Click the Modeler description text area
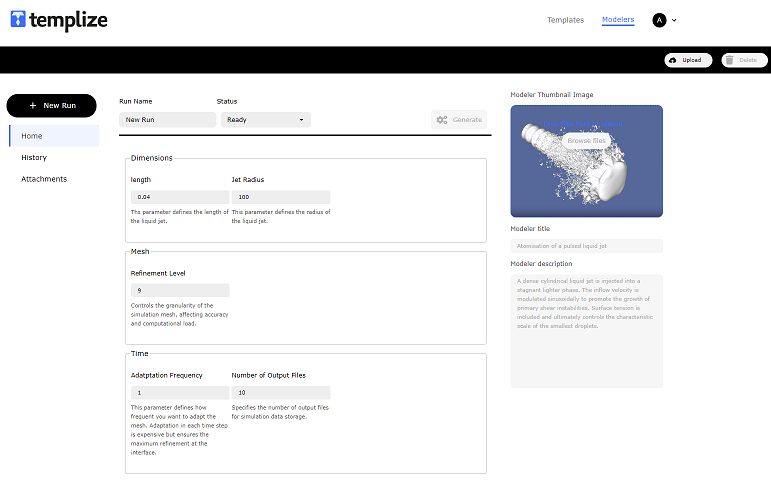The width and height of the screenshot is (771, 481). (x=586, y=331)
